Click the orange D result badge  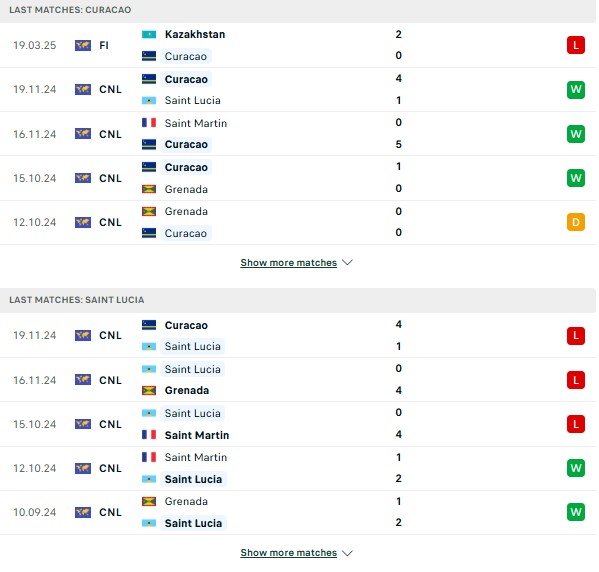[576, 222]
